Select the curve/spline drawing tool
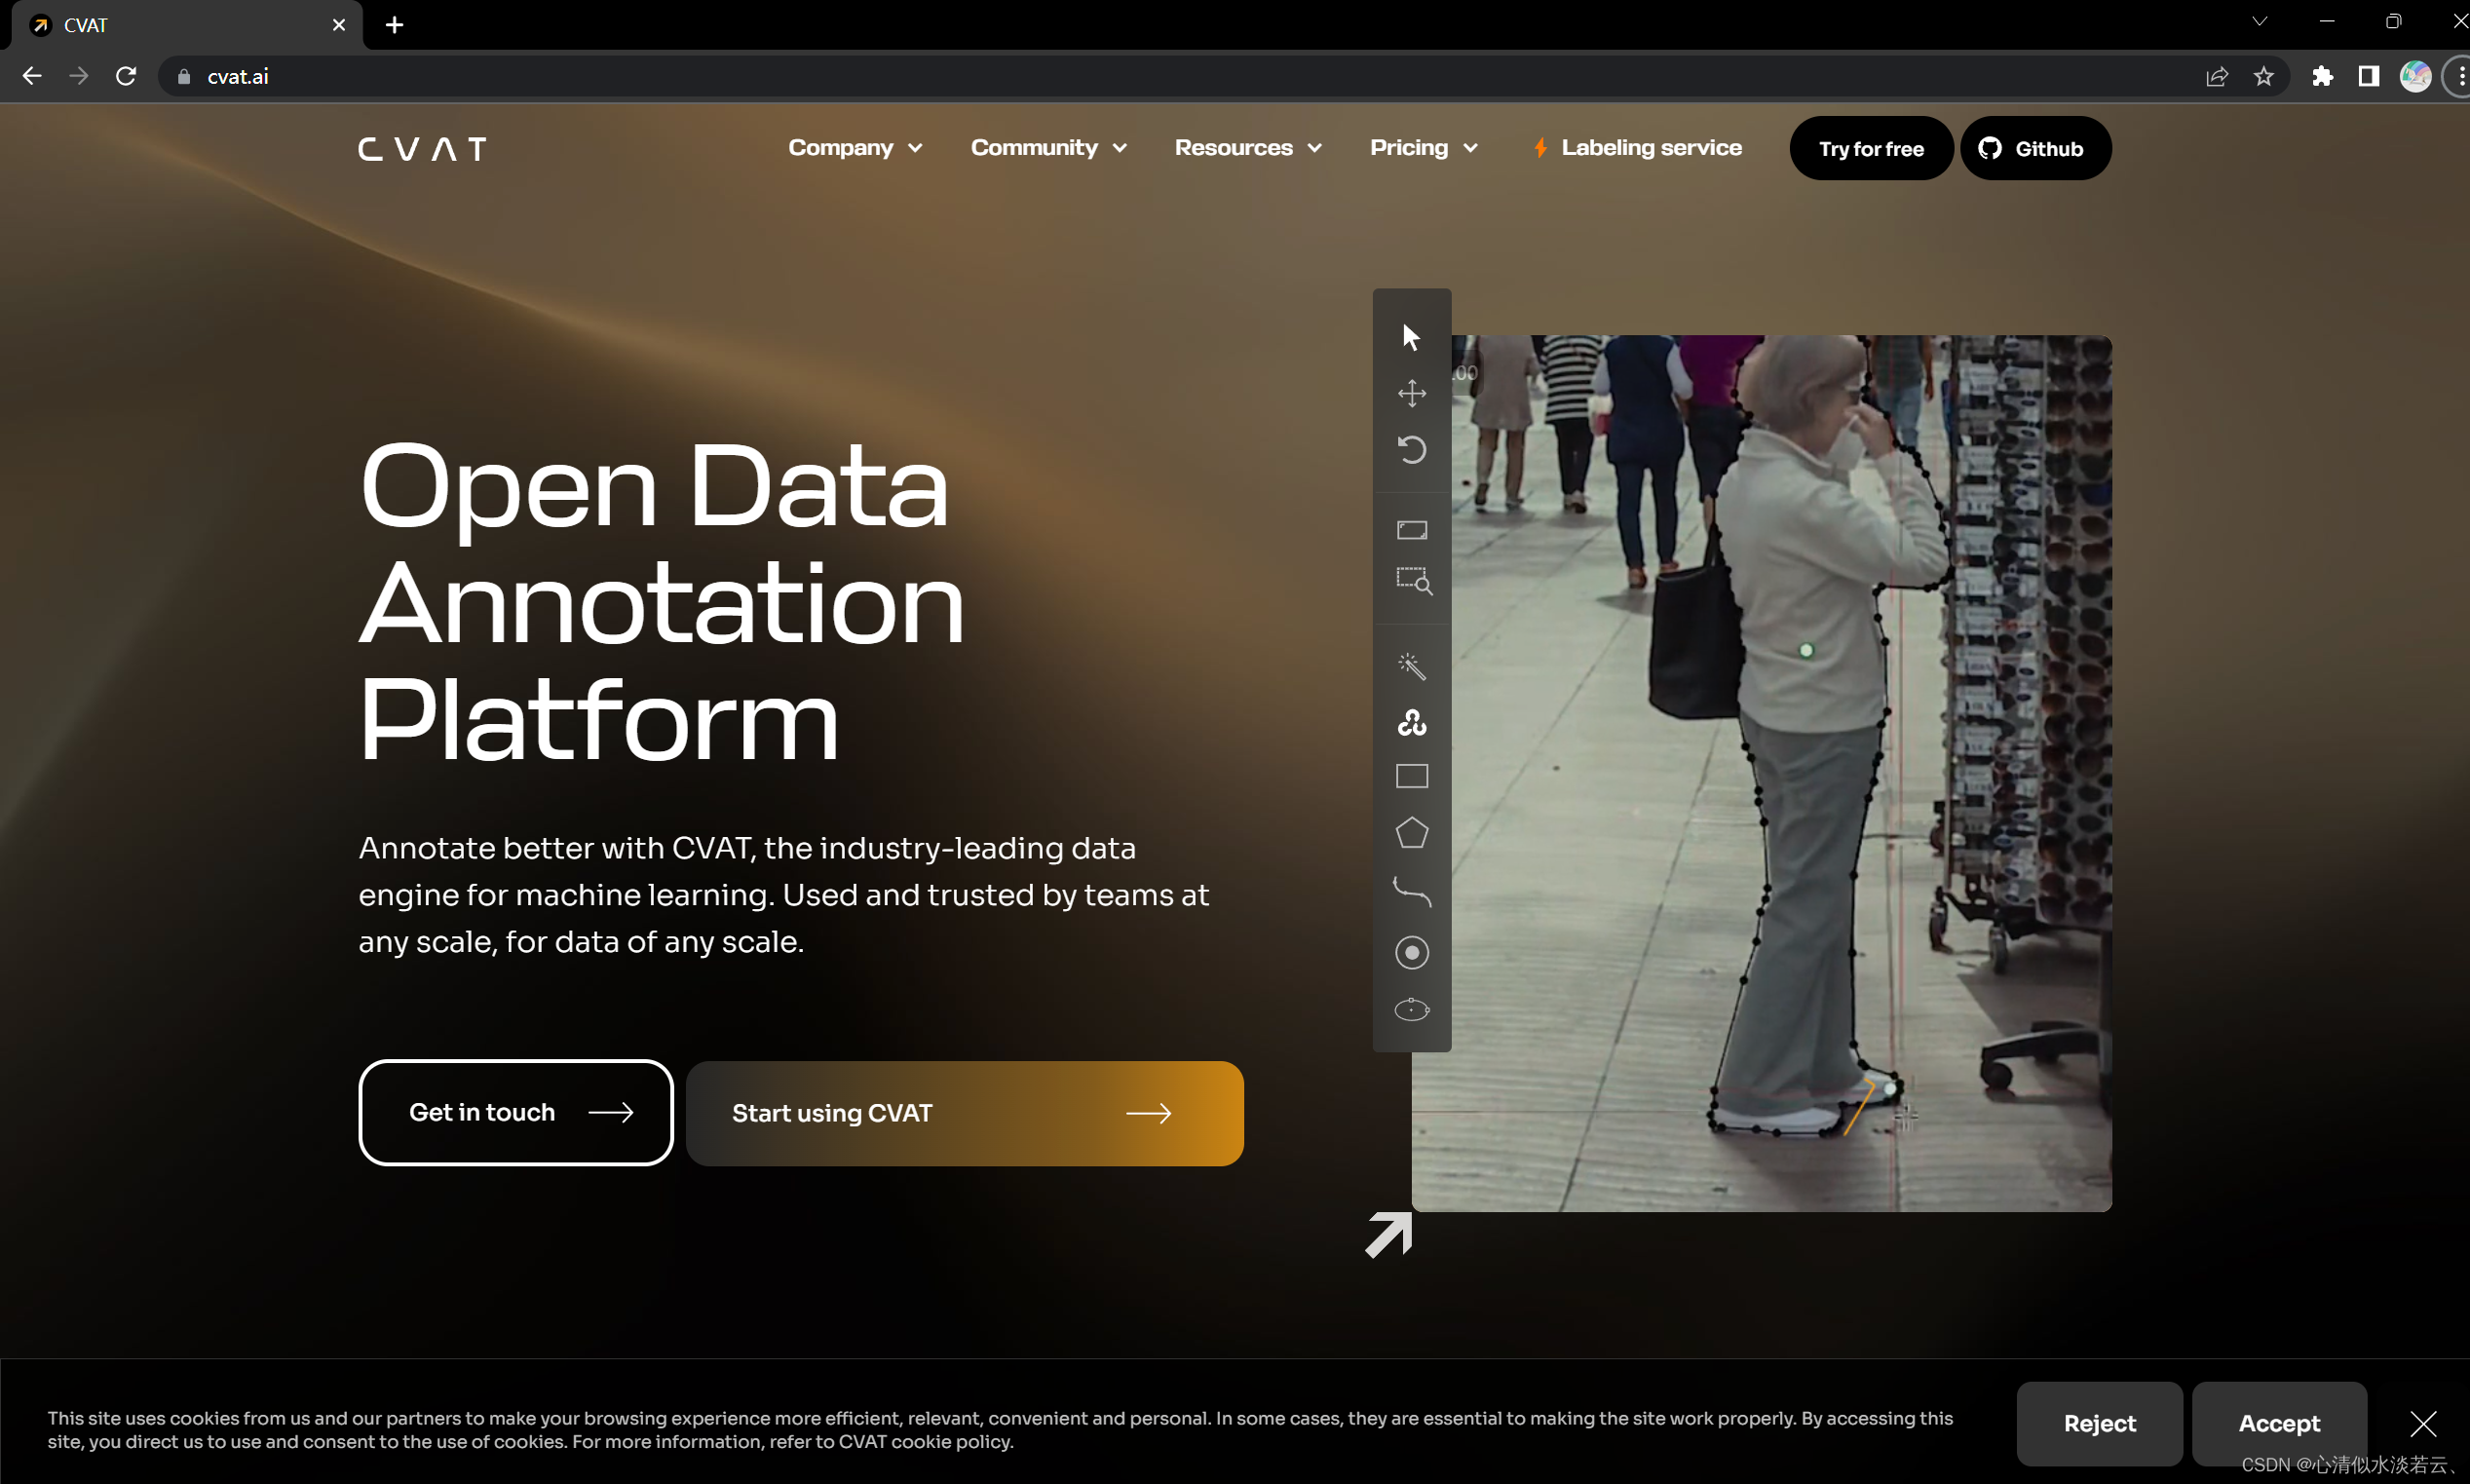 1412,892
